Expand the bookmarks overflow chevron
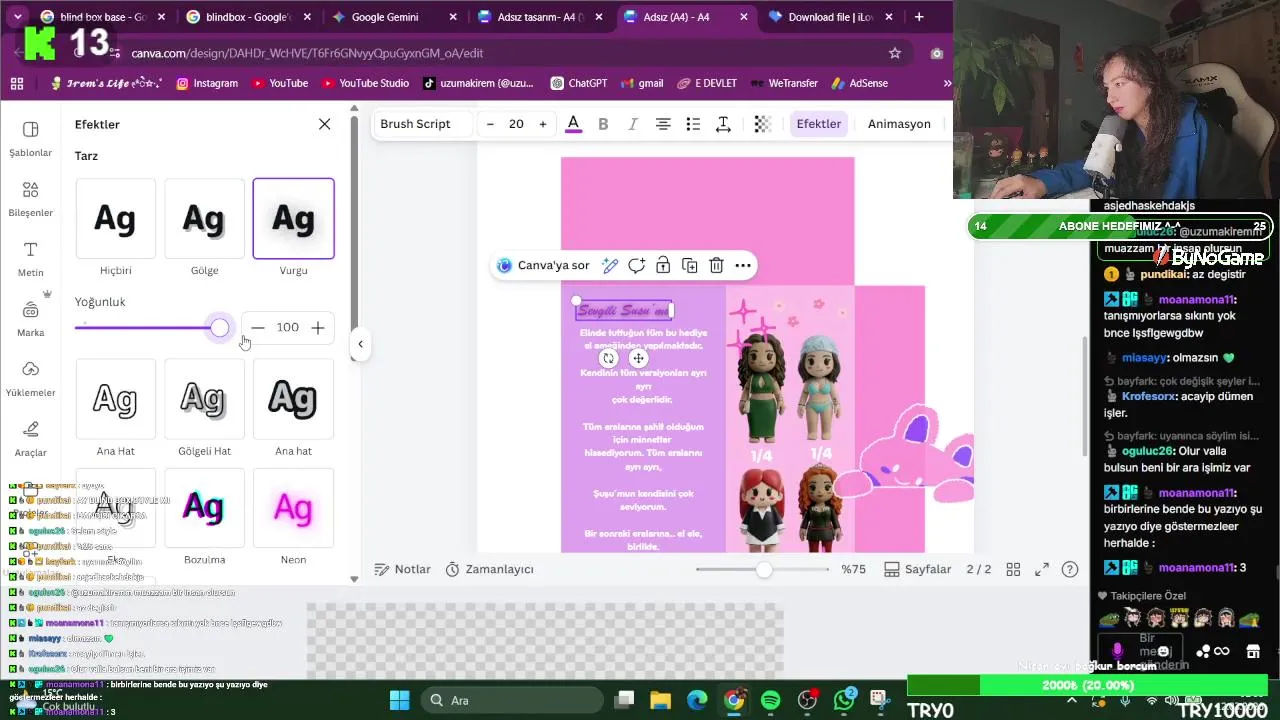This screenshot has width=1280, height=720. [x=946, y=83]
